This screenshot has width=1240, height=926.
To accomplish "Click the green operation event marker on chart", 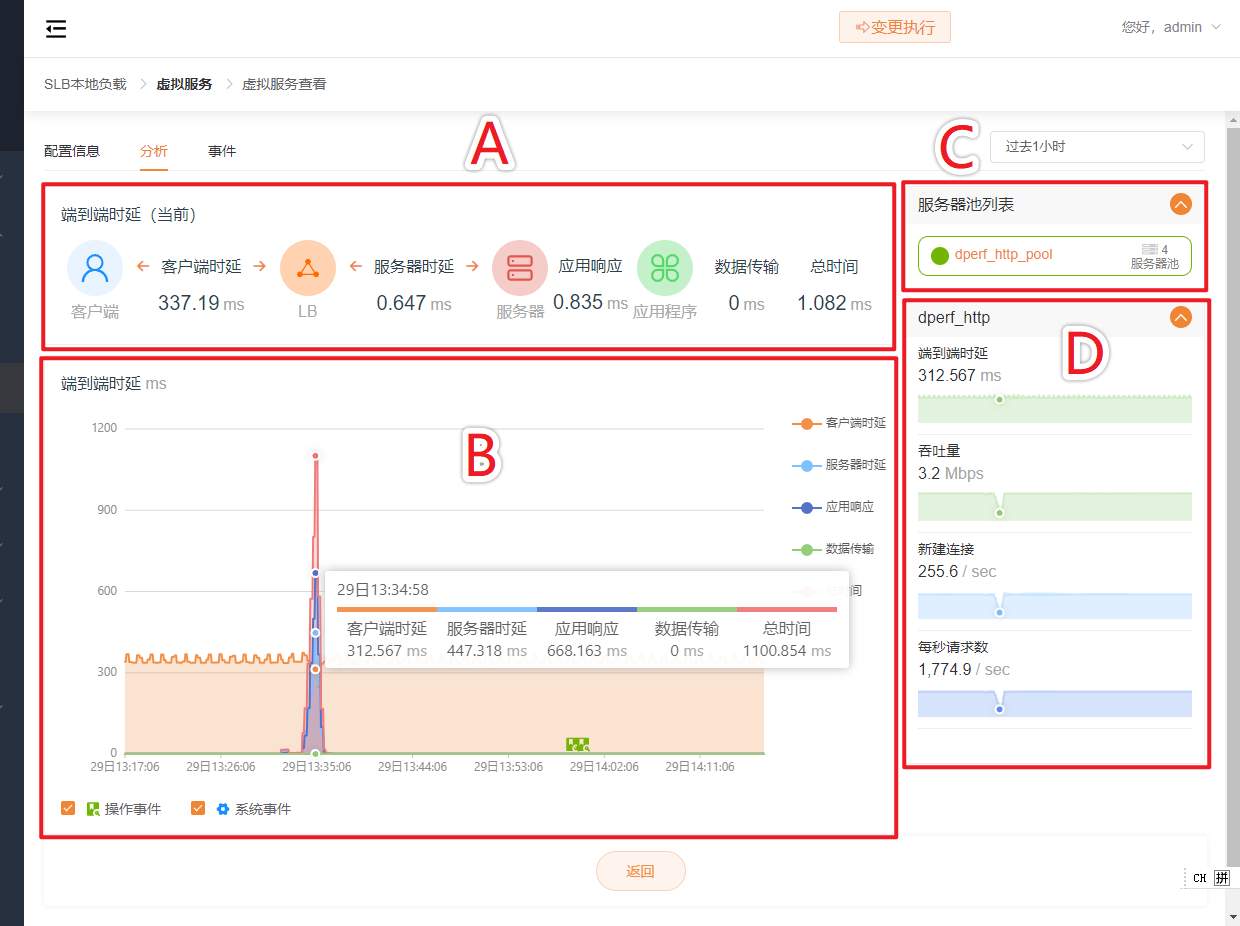I will tap(577, 744).
